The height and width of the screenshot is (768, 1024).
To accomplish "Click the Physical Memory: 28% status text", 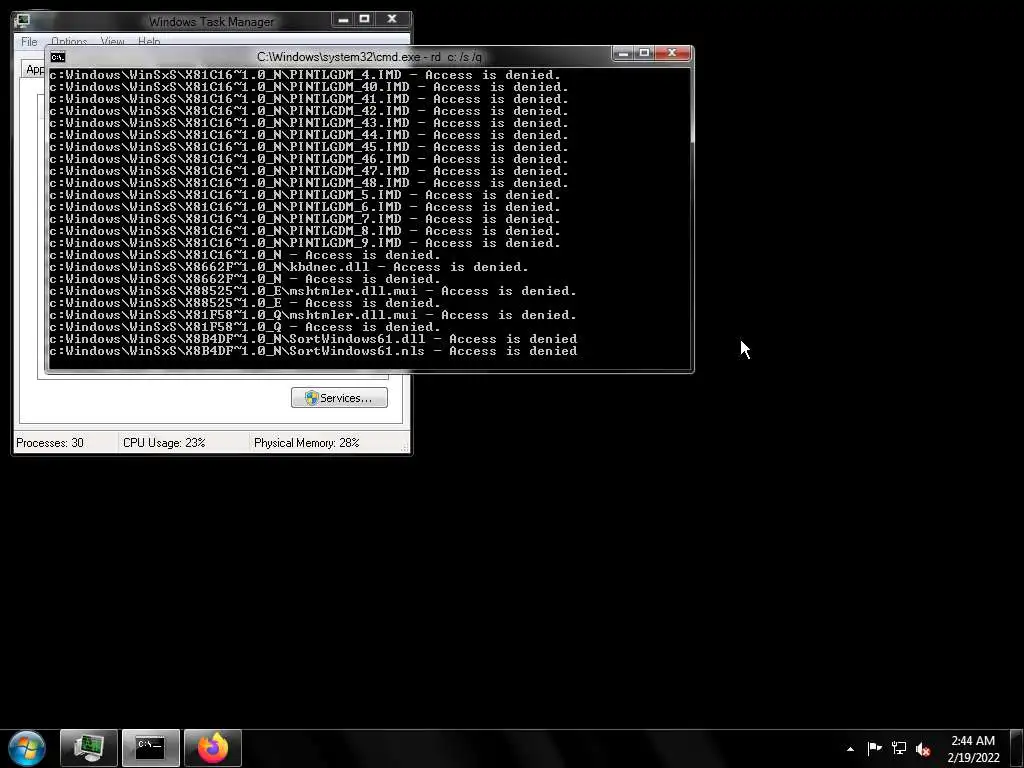I will pyautogui.click(x=306, y=443).
